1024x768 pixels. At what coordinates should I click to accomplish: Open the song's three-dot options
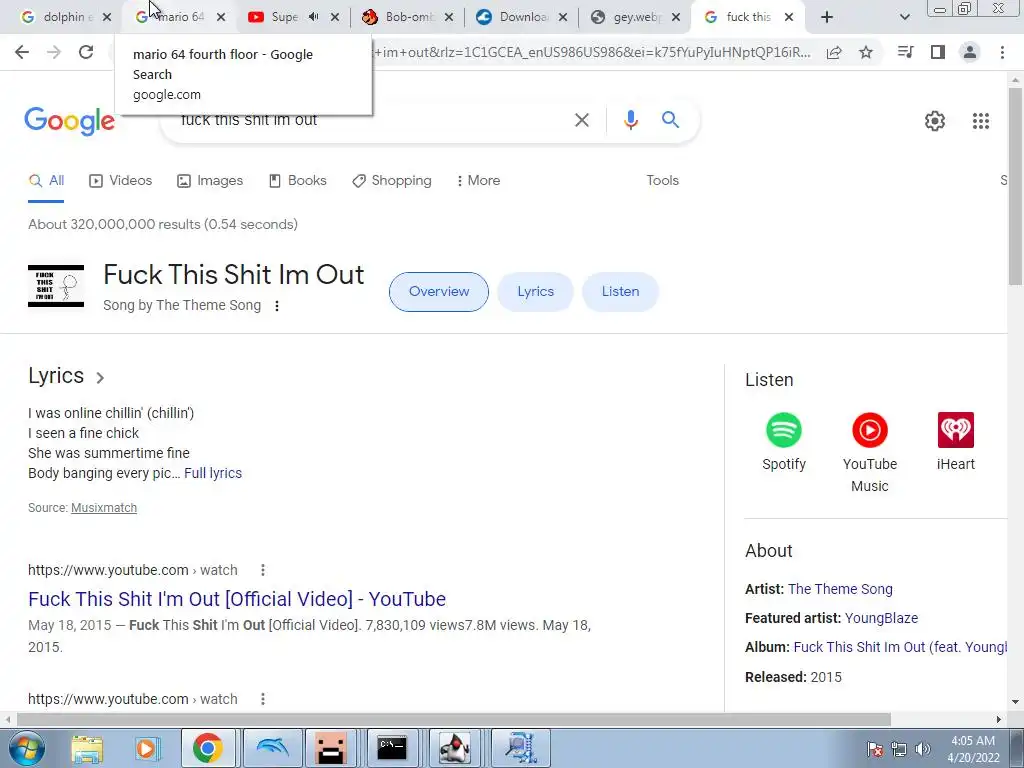pos(277,306)
